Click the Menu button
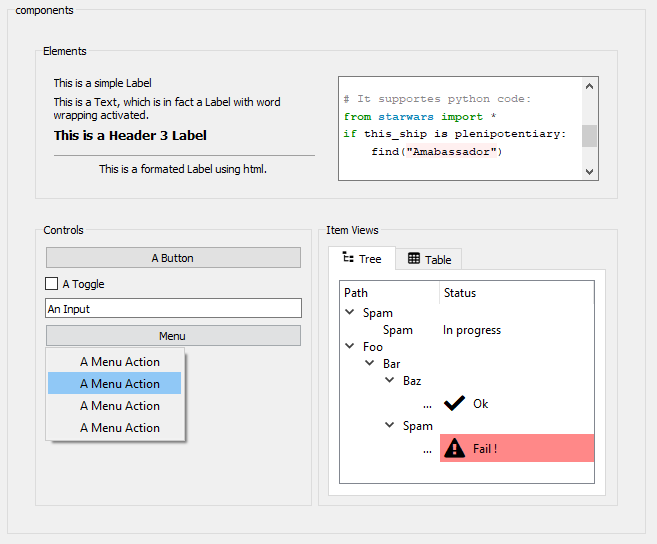The width and height of the screenshot is (657, 544). [173, 336]
